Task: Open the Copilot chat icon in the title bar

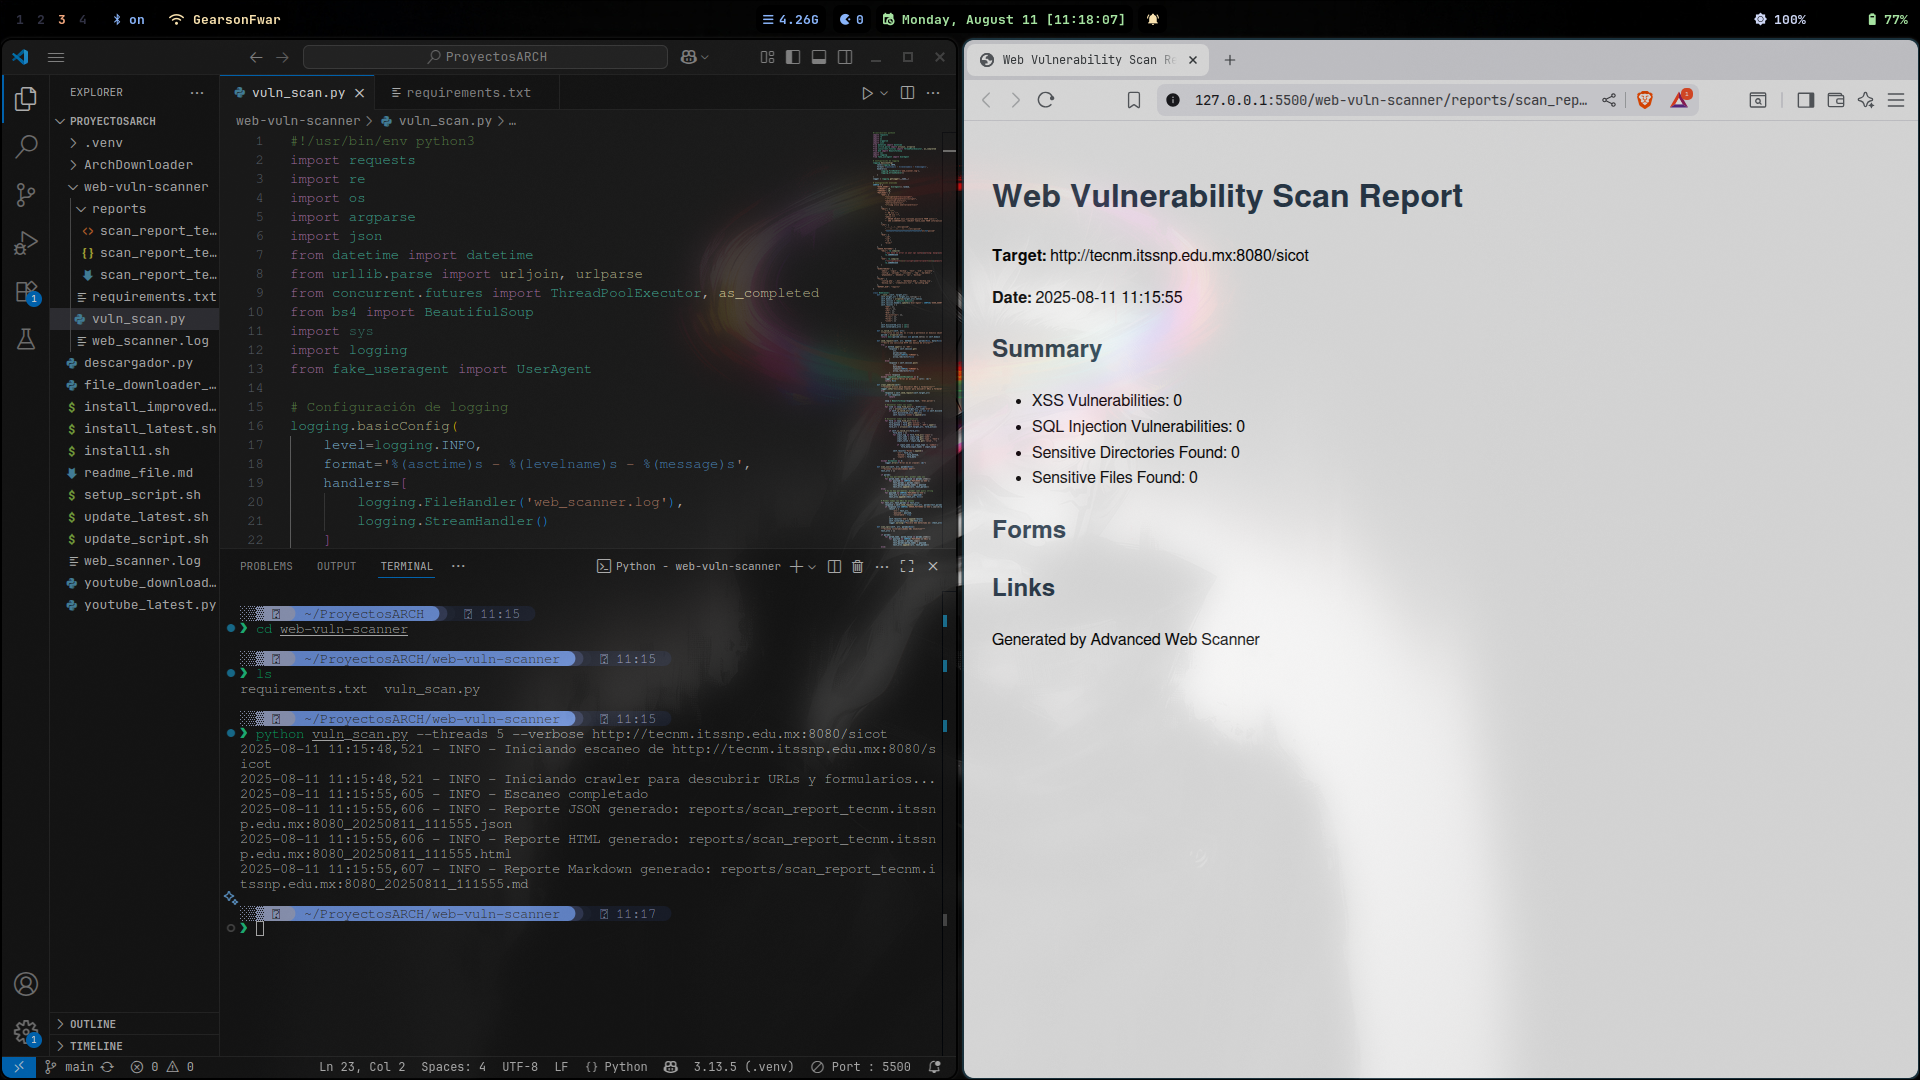Action: [689, 57]
